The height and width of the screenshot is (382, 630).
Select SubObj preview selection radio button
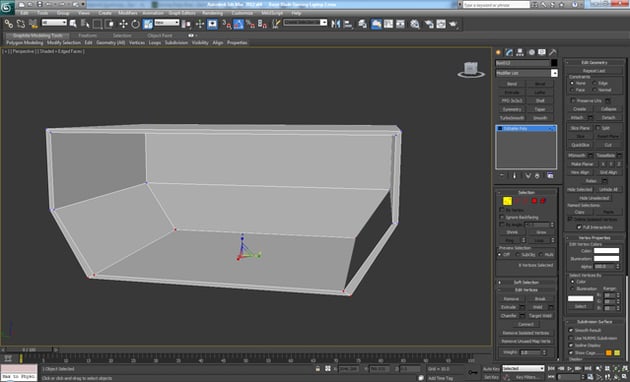tap(518, 255)
